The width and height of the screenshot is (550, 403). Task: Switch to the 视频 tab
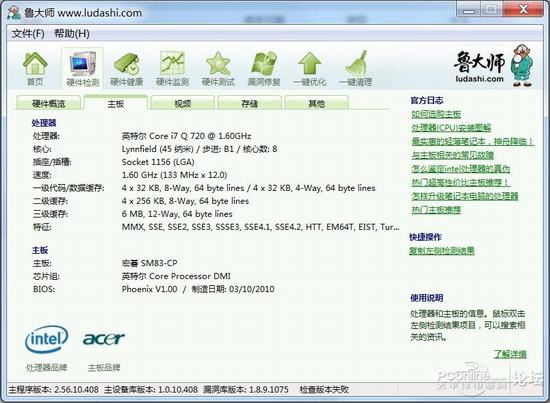point(182,103)
